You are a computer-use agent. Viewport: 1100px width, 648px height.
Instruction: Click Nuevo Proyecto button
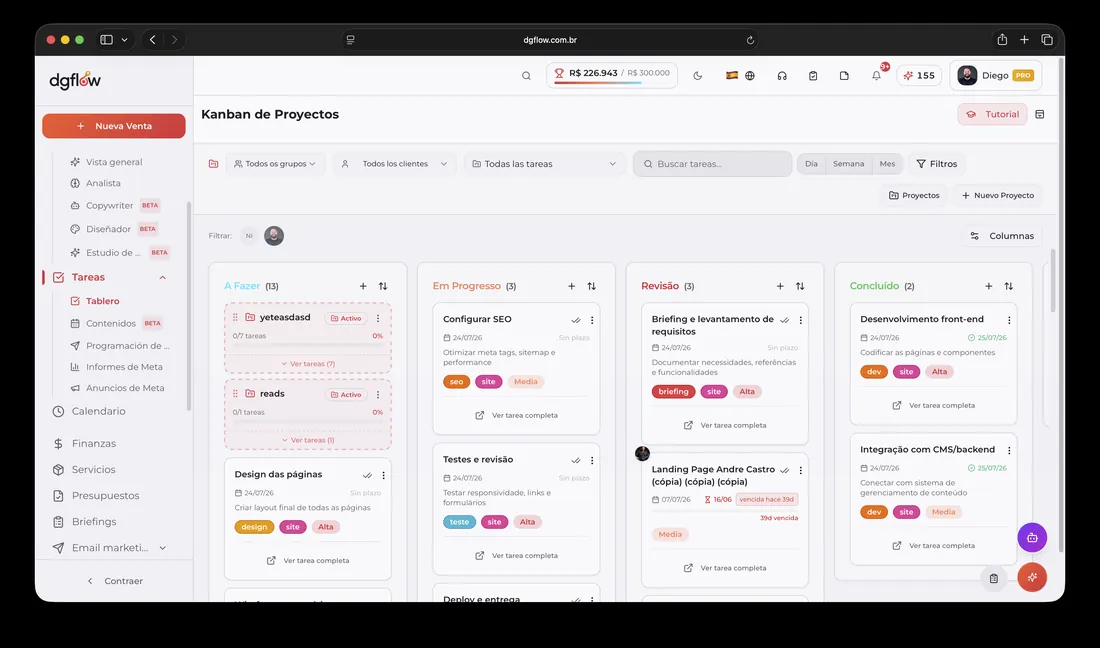coord(998,196)
